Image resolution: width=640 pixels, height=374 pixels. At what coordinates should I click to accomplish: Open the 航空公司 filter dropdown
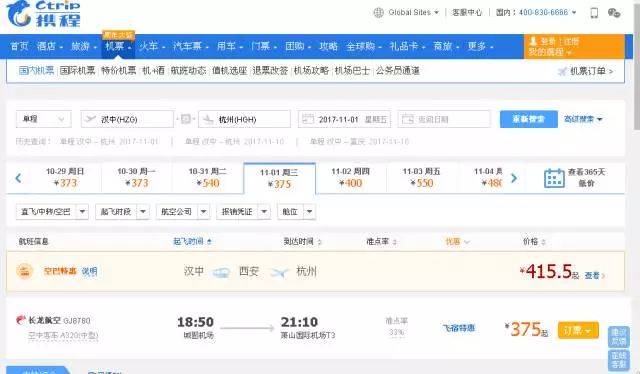[x=183, y=211]
